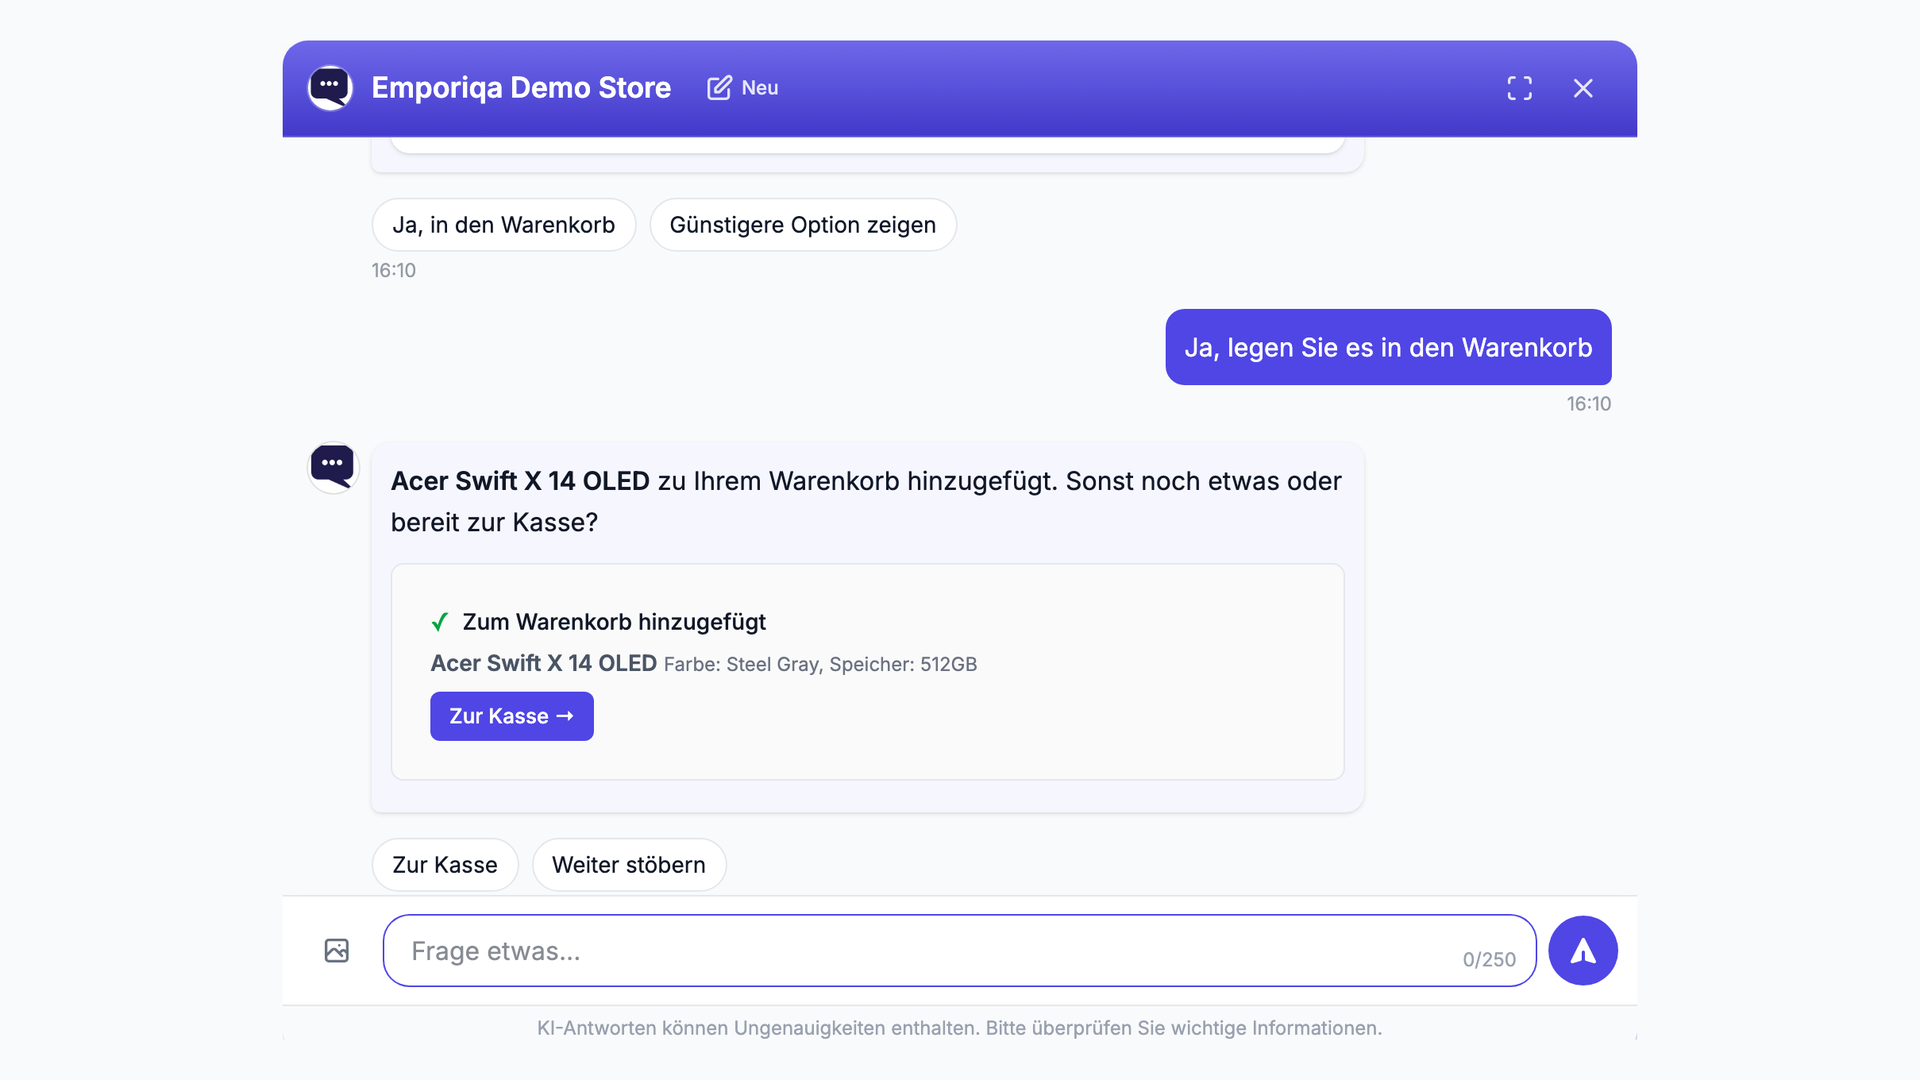
Task: Click the 'Emporiqa Demo Store' title
Action: point(521,88)
